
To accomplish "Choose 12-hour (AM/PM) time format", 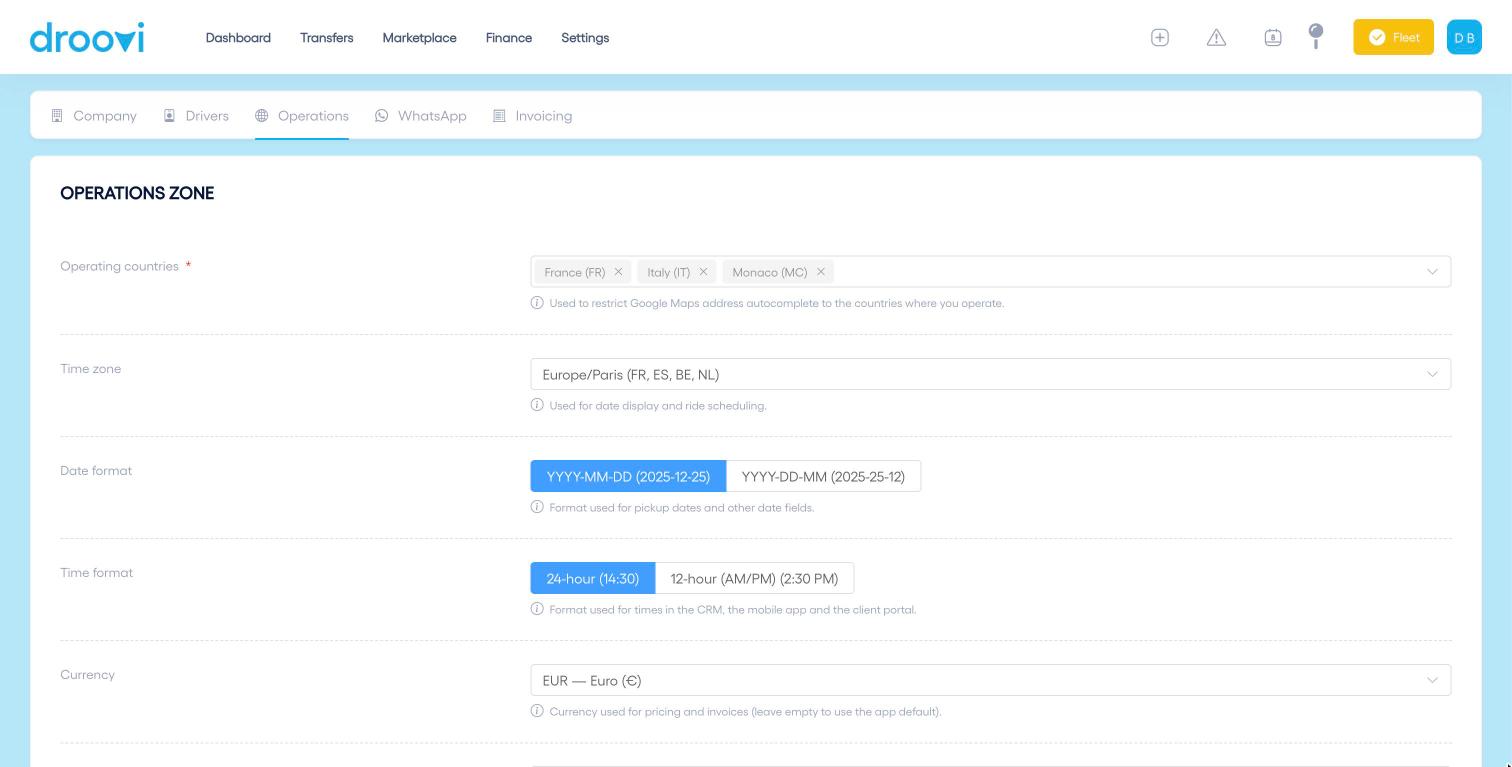I will pyautogui.click(x=754, y=578).
